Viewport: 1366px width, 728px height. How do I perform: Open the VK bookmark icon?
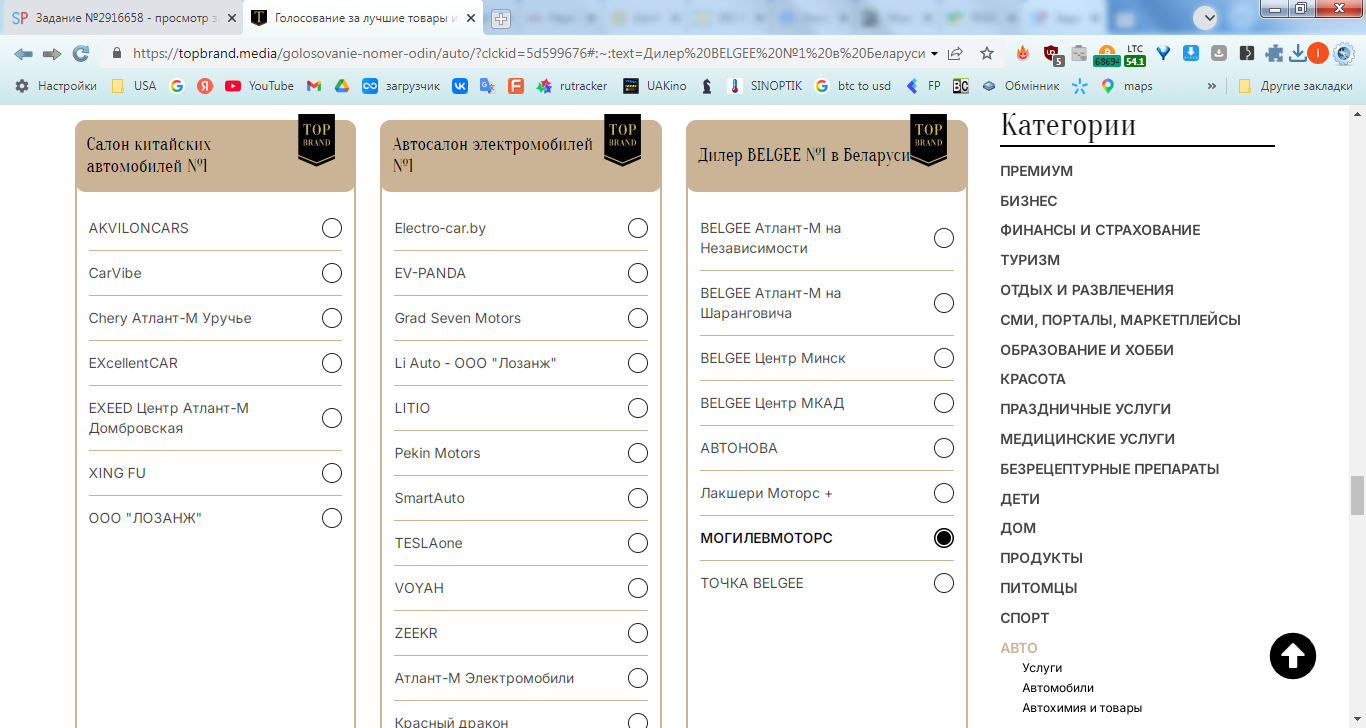point(460,86)
